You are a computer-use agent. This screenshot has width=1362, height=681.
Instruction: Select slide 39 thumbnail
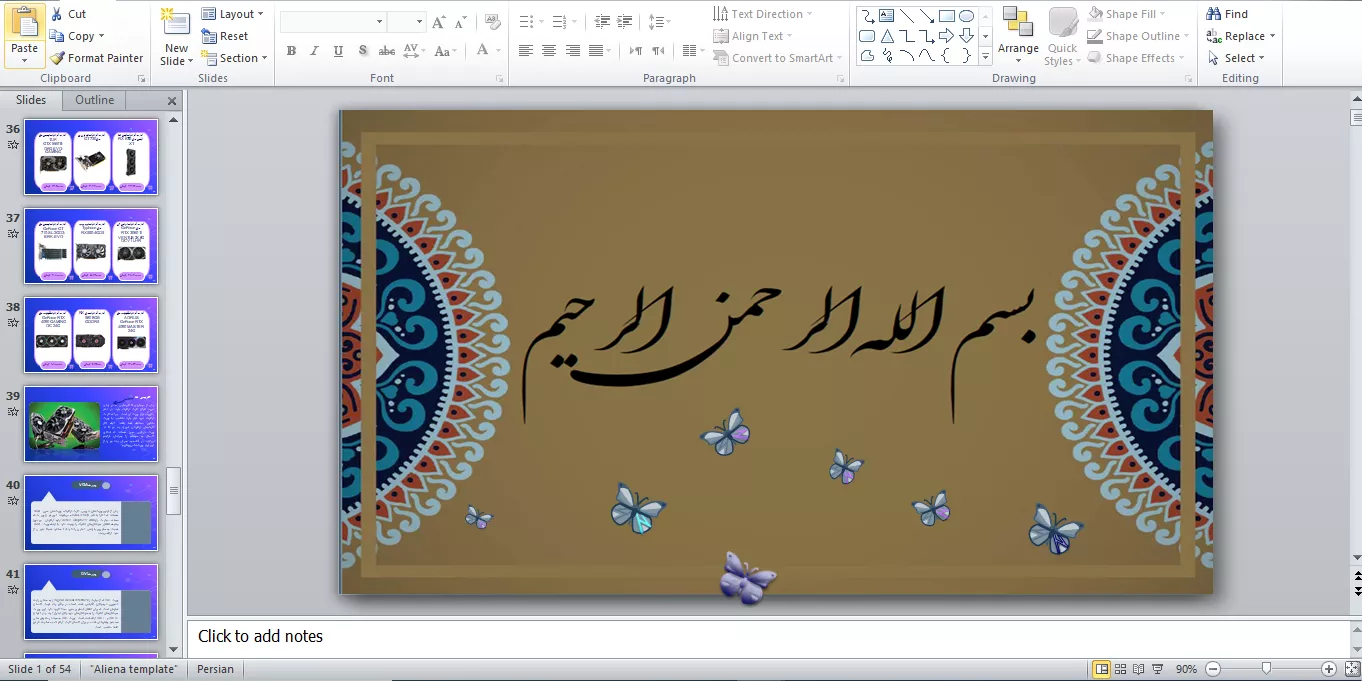[x=91, y=424]
